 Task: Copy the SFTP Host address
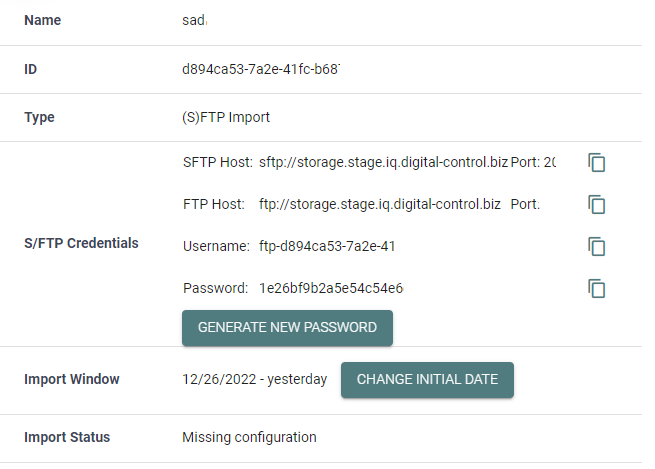[597, 162]
